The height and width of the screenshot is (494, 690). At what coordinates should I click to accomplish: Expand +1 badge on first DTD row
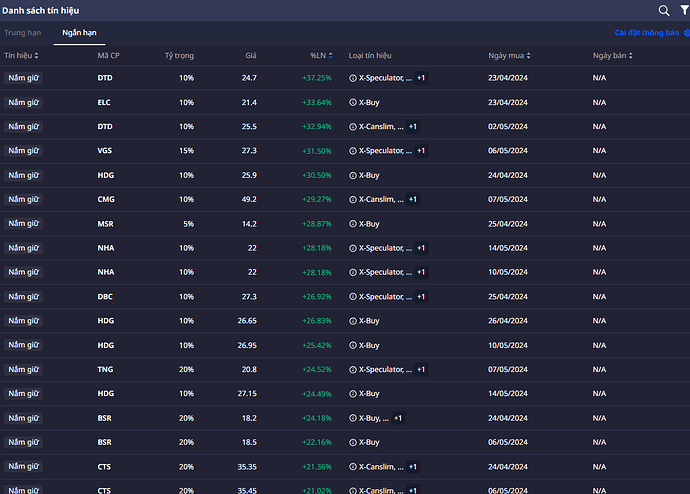click(x=421, y=78)
